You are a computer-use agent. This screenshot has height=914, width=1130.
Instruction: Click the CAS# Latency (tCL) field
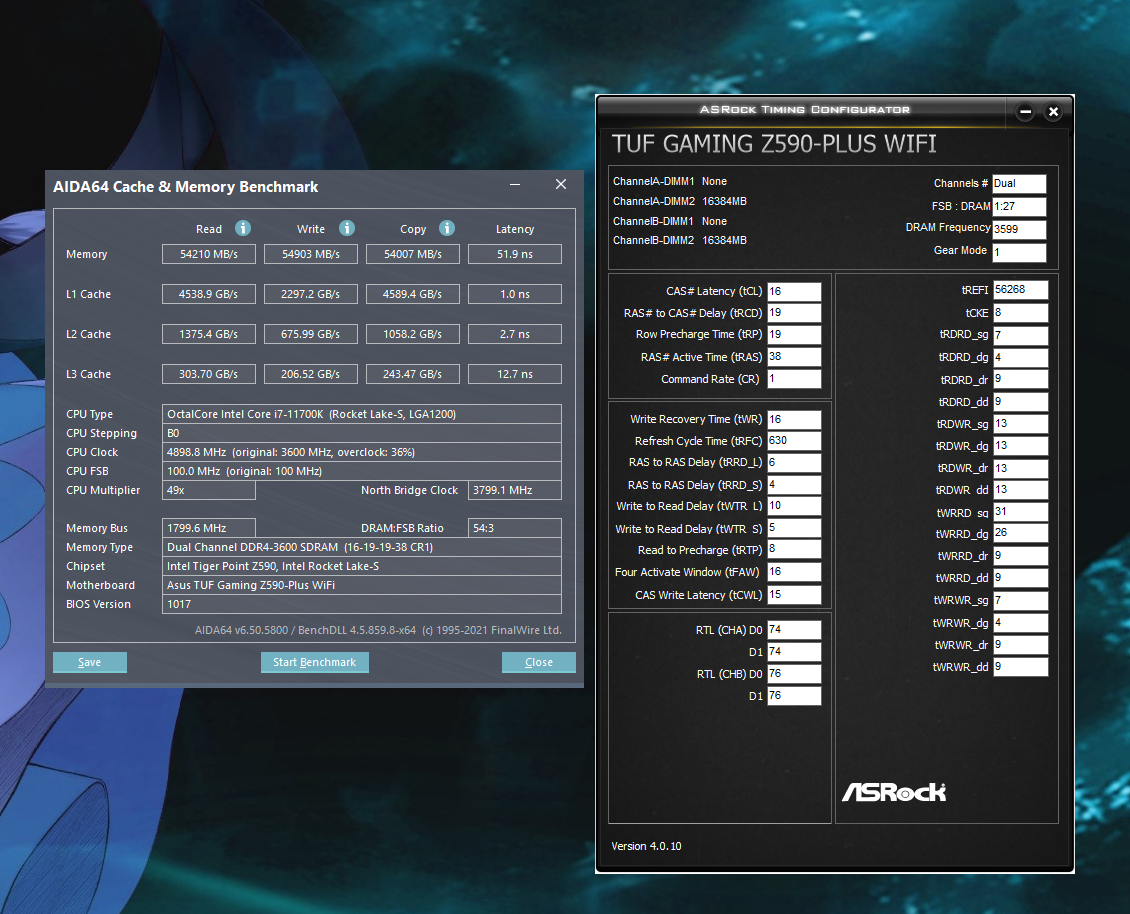(x=794, y=291)
